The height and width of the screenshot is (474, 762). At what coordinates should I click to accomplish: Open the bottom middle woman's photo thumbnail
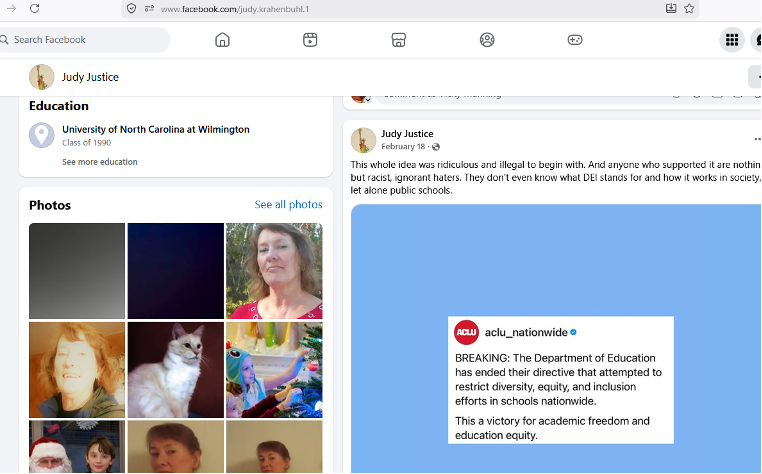pos(175,447)
